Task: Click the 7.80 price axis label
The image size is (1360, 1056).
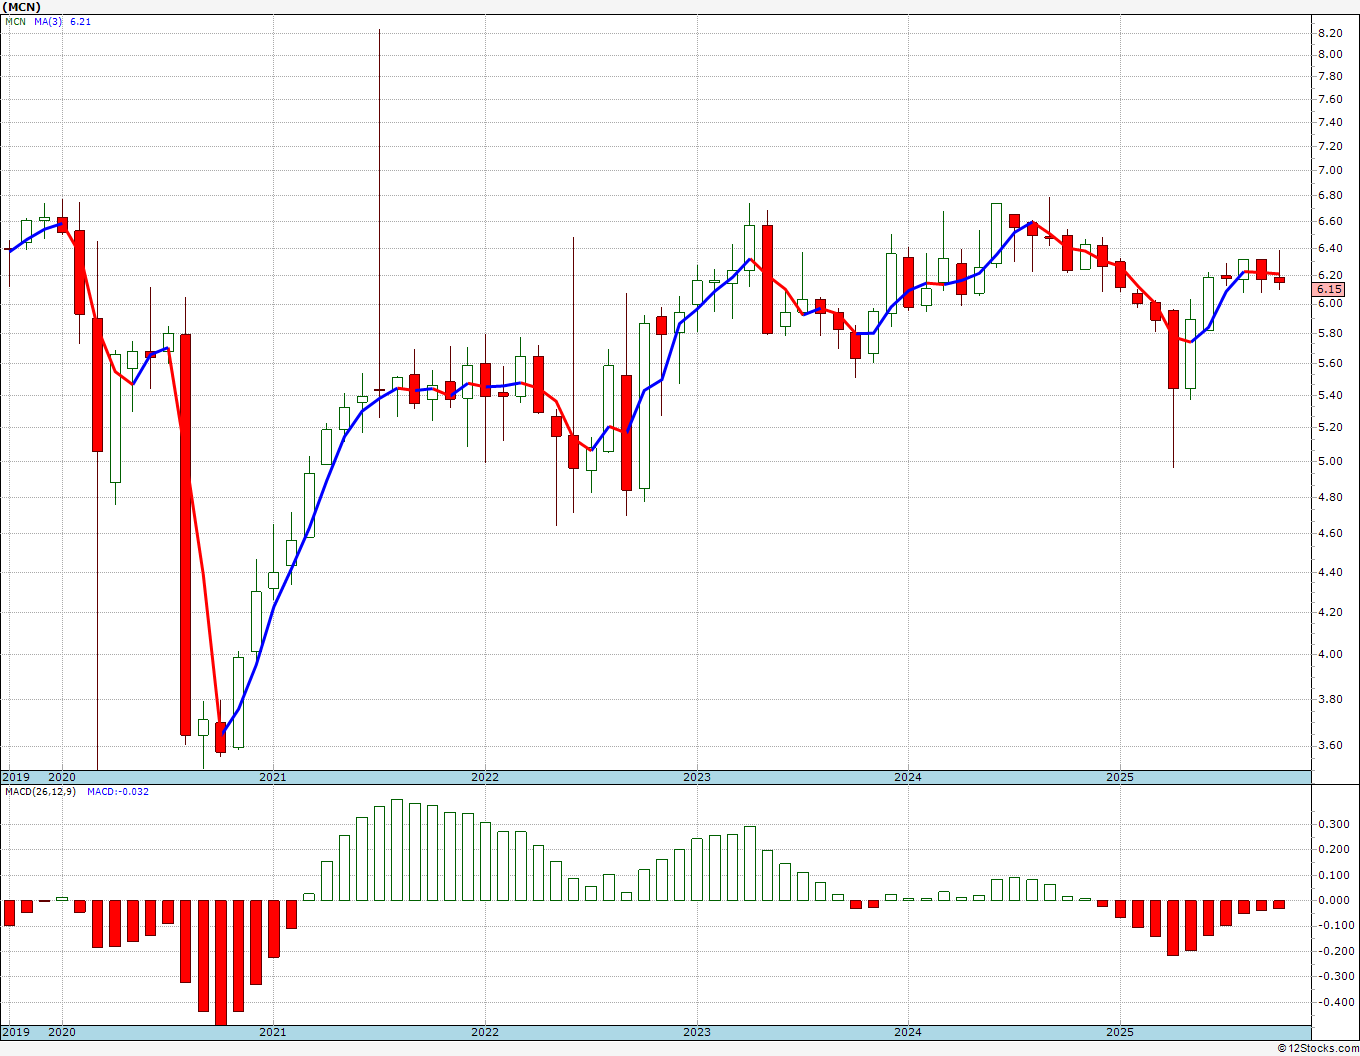Action: [x=1330, y=76]
